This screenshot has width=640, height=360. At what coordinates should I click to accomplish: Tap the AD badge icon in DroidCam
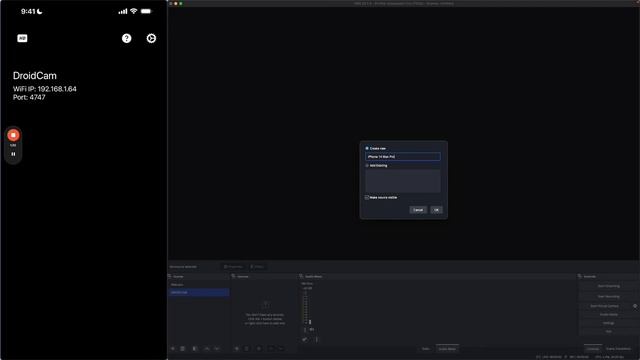point(22,38)
